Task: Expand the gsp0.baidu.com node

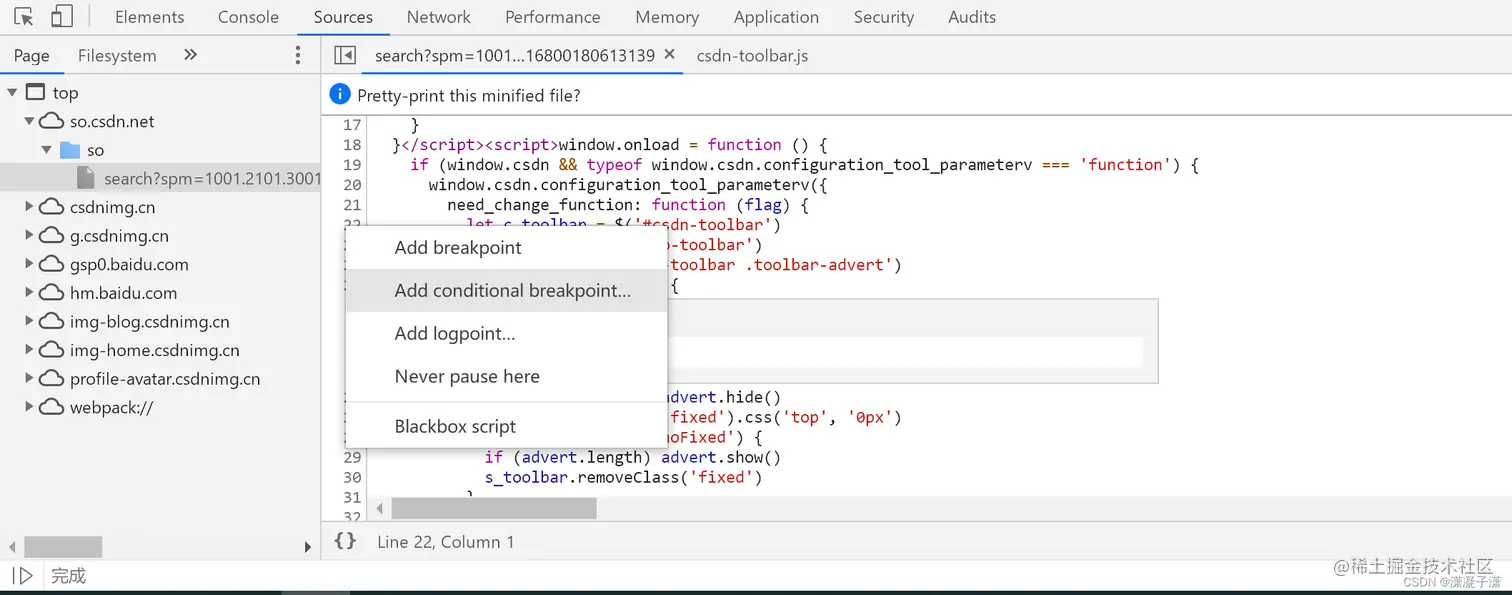Action: [x=29, y=264]
